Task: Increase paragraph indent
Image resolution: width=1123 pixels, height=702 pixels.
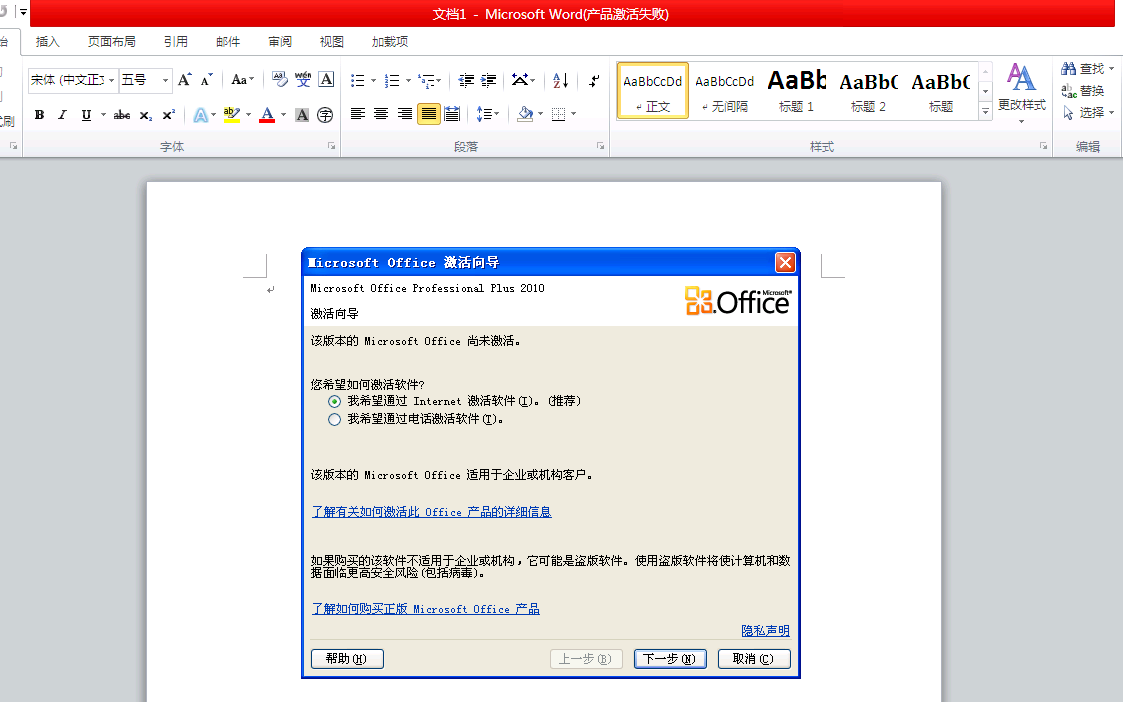Action: click(x=488, y=80)
